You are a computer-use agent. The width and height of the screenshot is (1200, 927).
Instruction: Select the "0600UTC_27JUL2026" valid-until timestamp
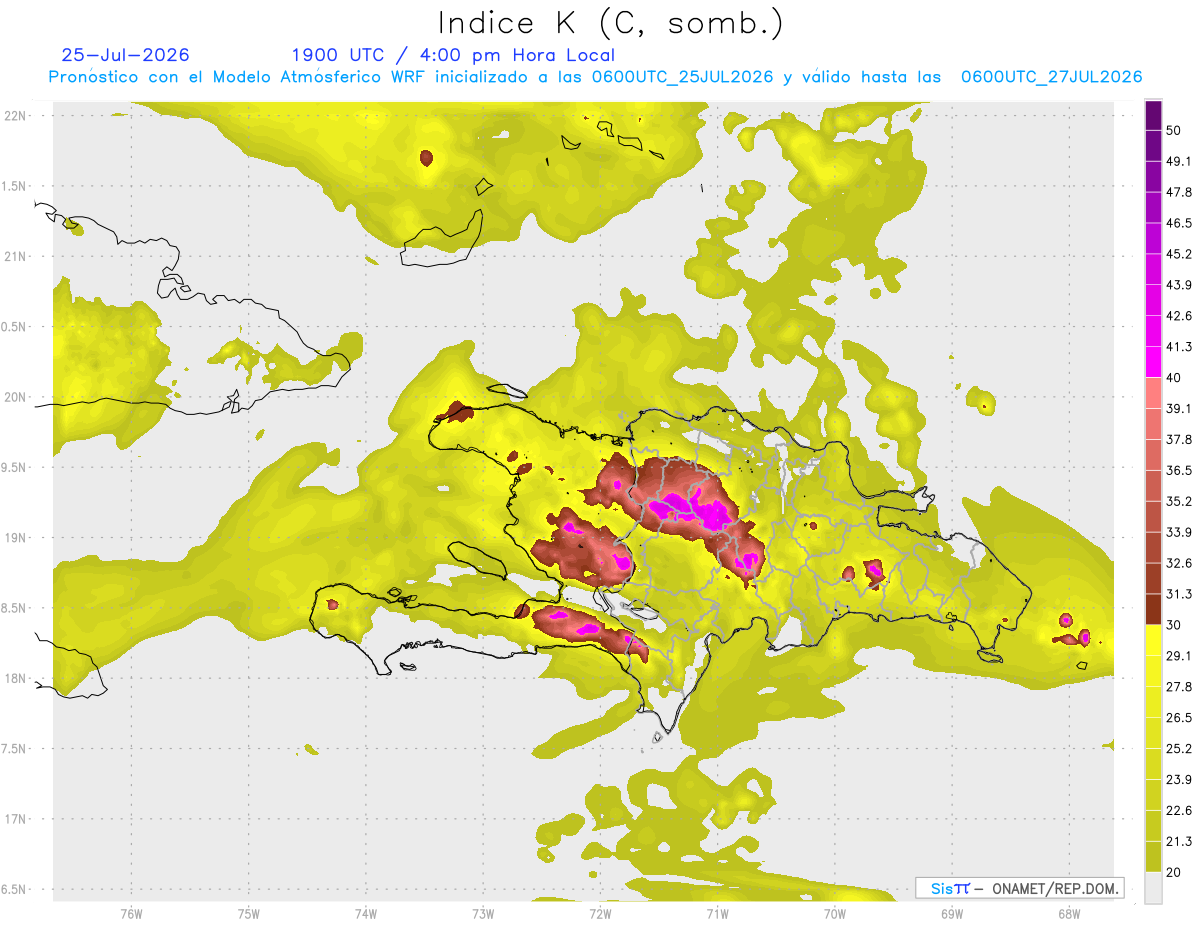1051,77
